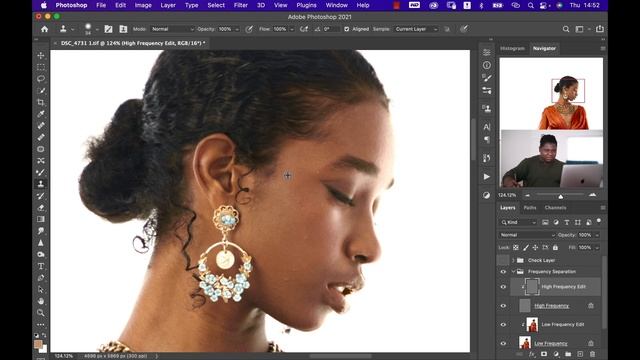Click Navigator zoom in large mountains button

click(x=592, y=196)
